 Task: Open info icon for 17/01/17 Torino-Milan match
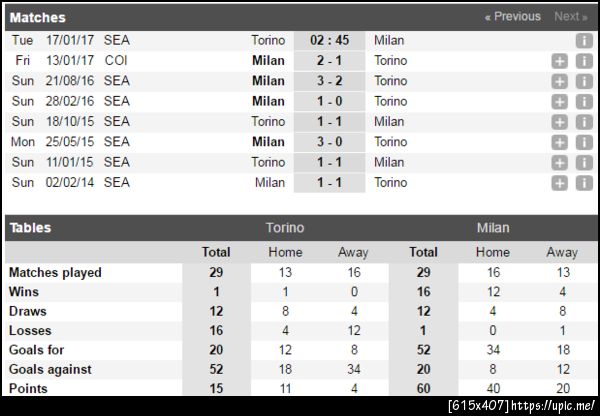pyautogui.click(x=583, y=41)
